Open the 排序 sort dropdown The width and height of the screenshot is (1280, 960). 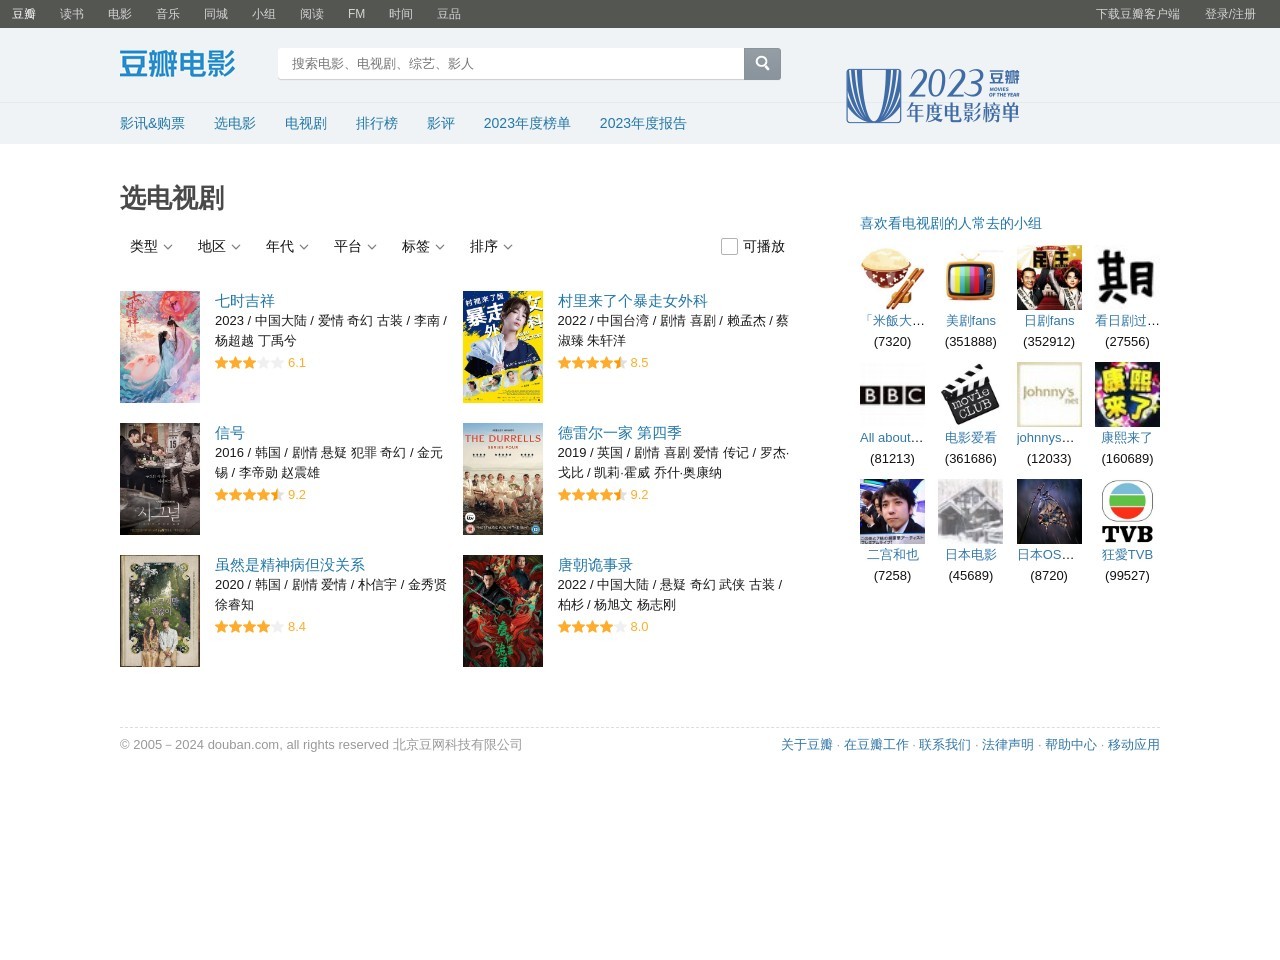pos(491,247)
